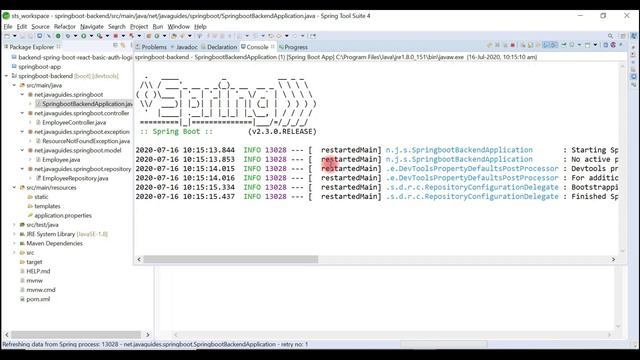The height and width of the screenshot is (360, 640).
Task: Click Package Explorer horizontal scrollbar thumb
Action: coord(76,334)
